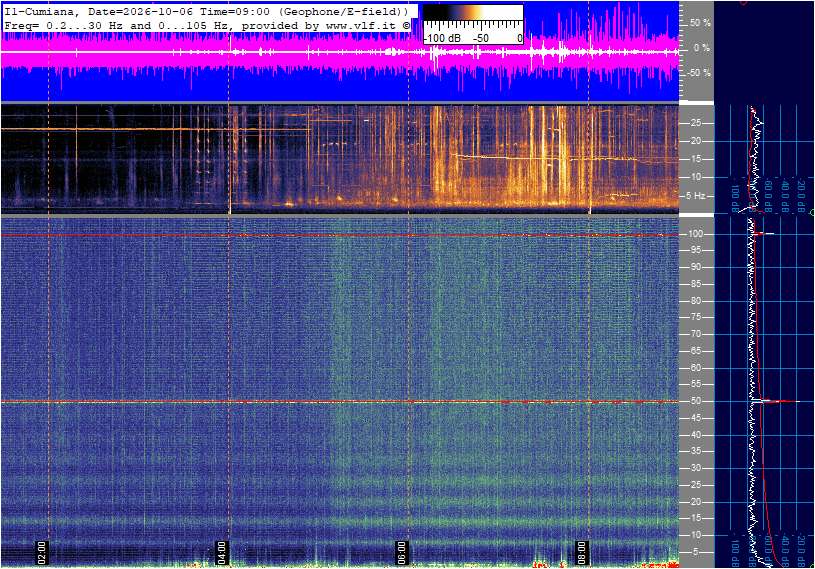Click the 40 Hz frequency scale label
Viewport: 815px width, 569px height.
pyautogui.click(x=696, y=435)
